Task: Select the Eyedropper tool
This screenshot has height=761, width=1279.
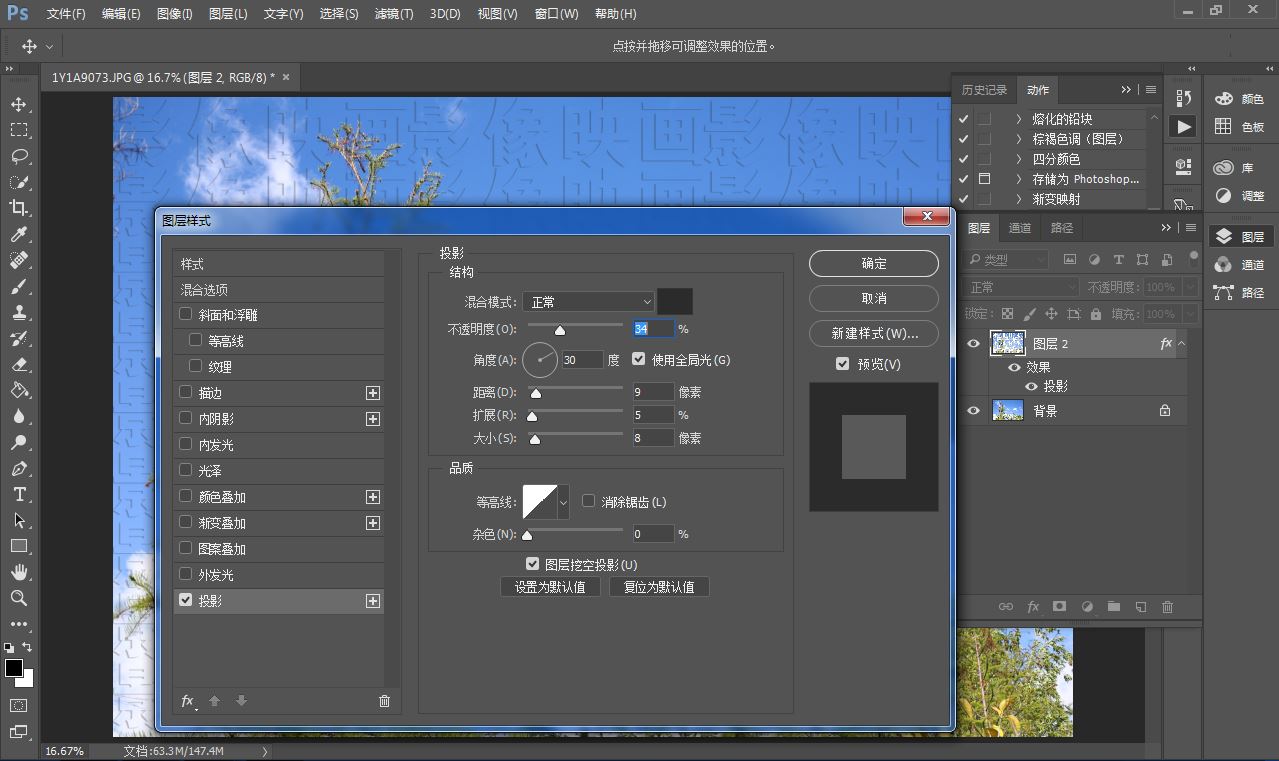Action: click(x=18, y=234)
